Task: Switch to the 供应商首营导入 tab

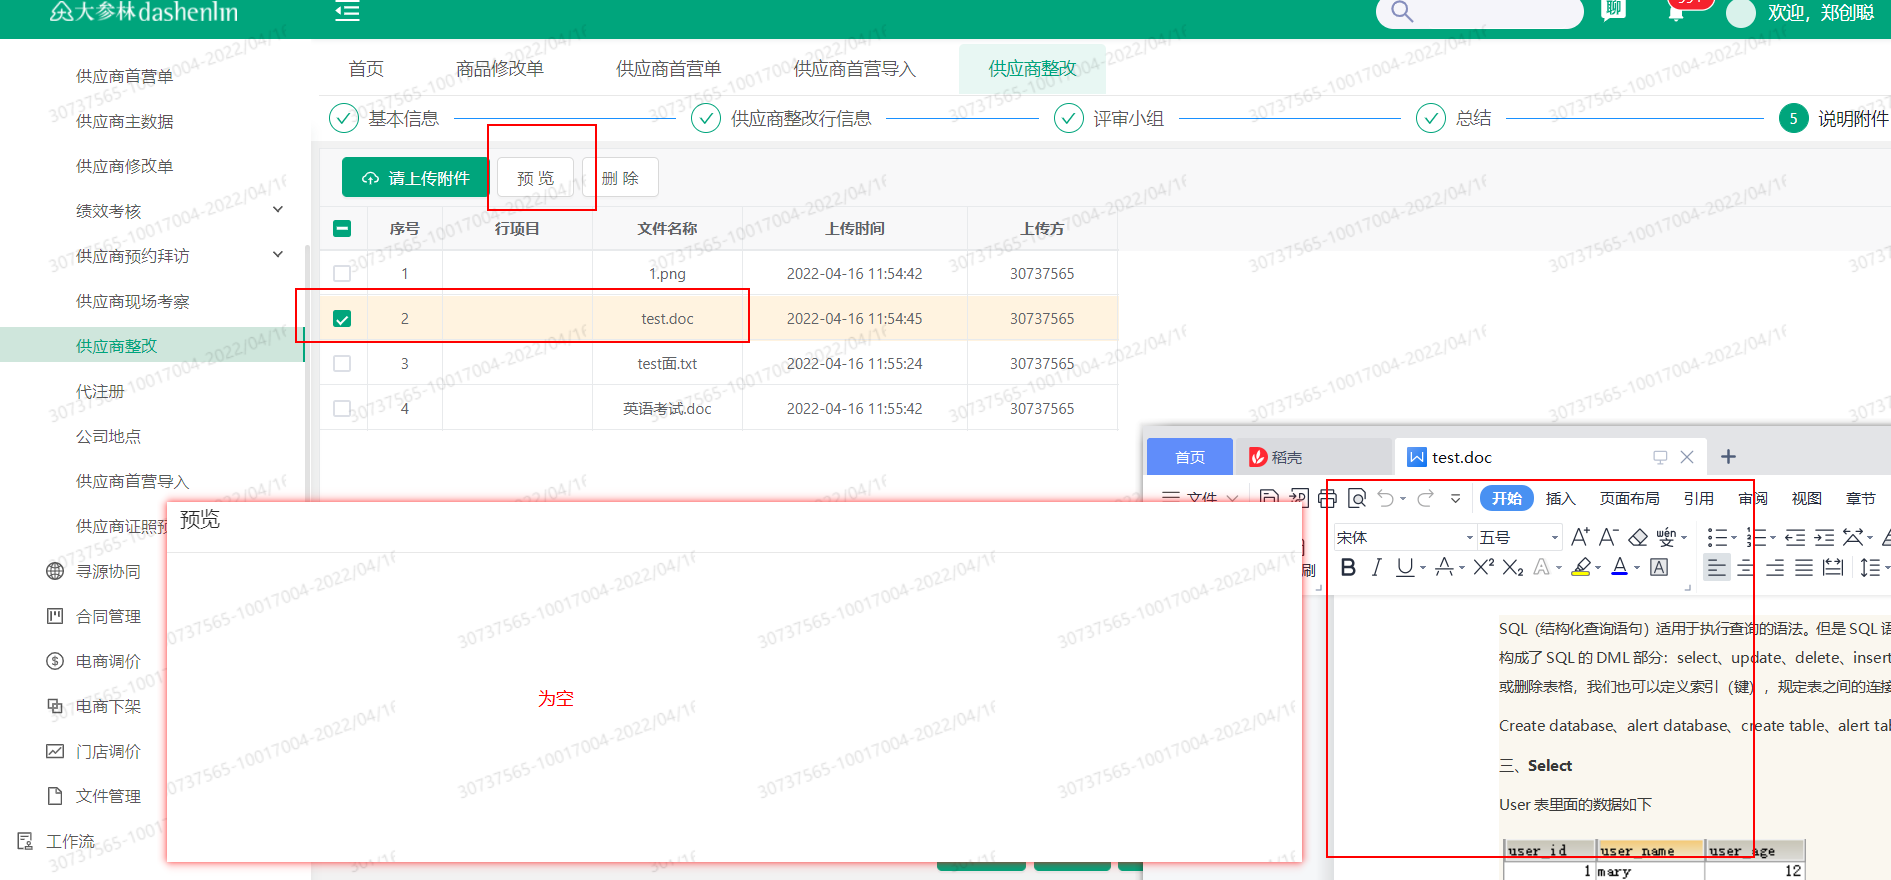Action: pyautogui.click(x=855, y=68)
